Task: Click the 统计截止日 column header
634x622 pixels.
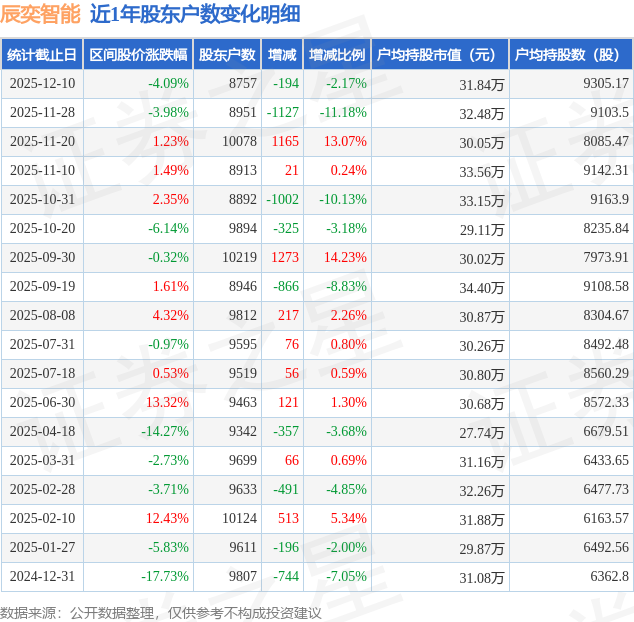Action: (42, 55)
